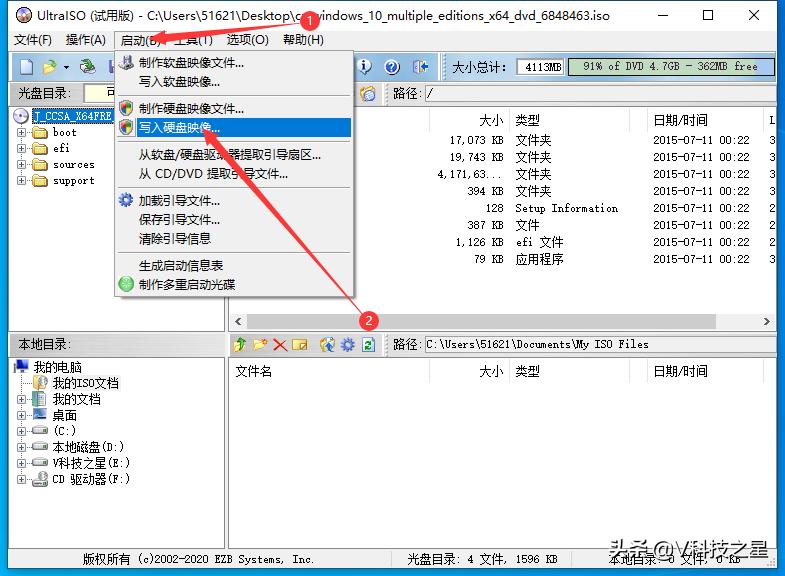Click the blue gear settings icon in local toolbar
The width and height of the screenshot is (785, 576).
click(x=347, y=344)
